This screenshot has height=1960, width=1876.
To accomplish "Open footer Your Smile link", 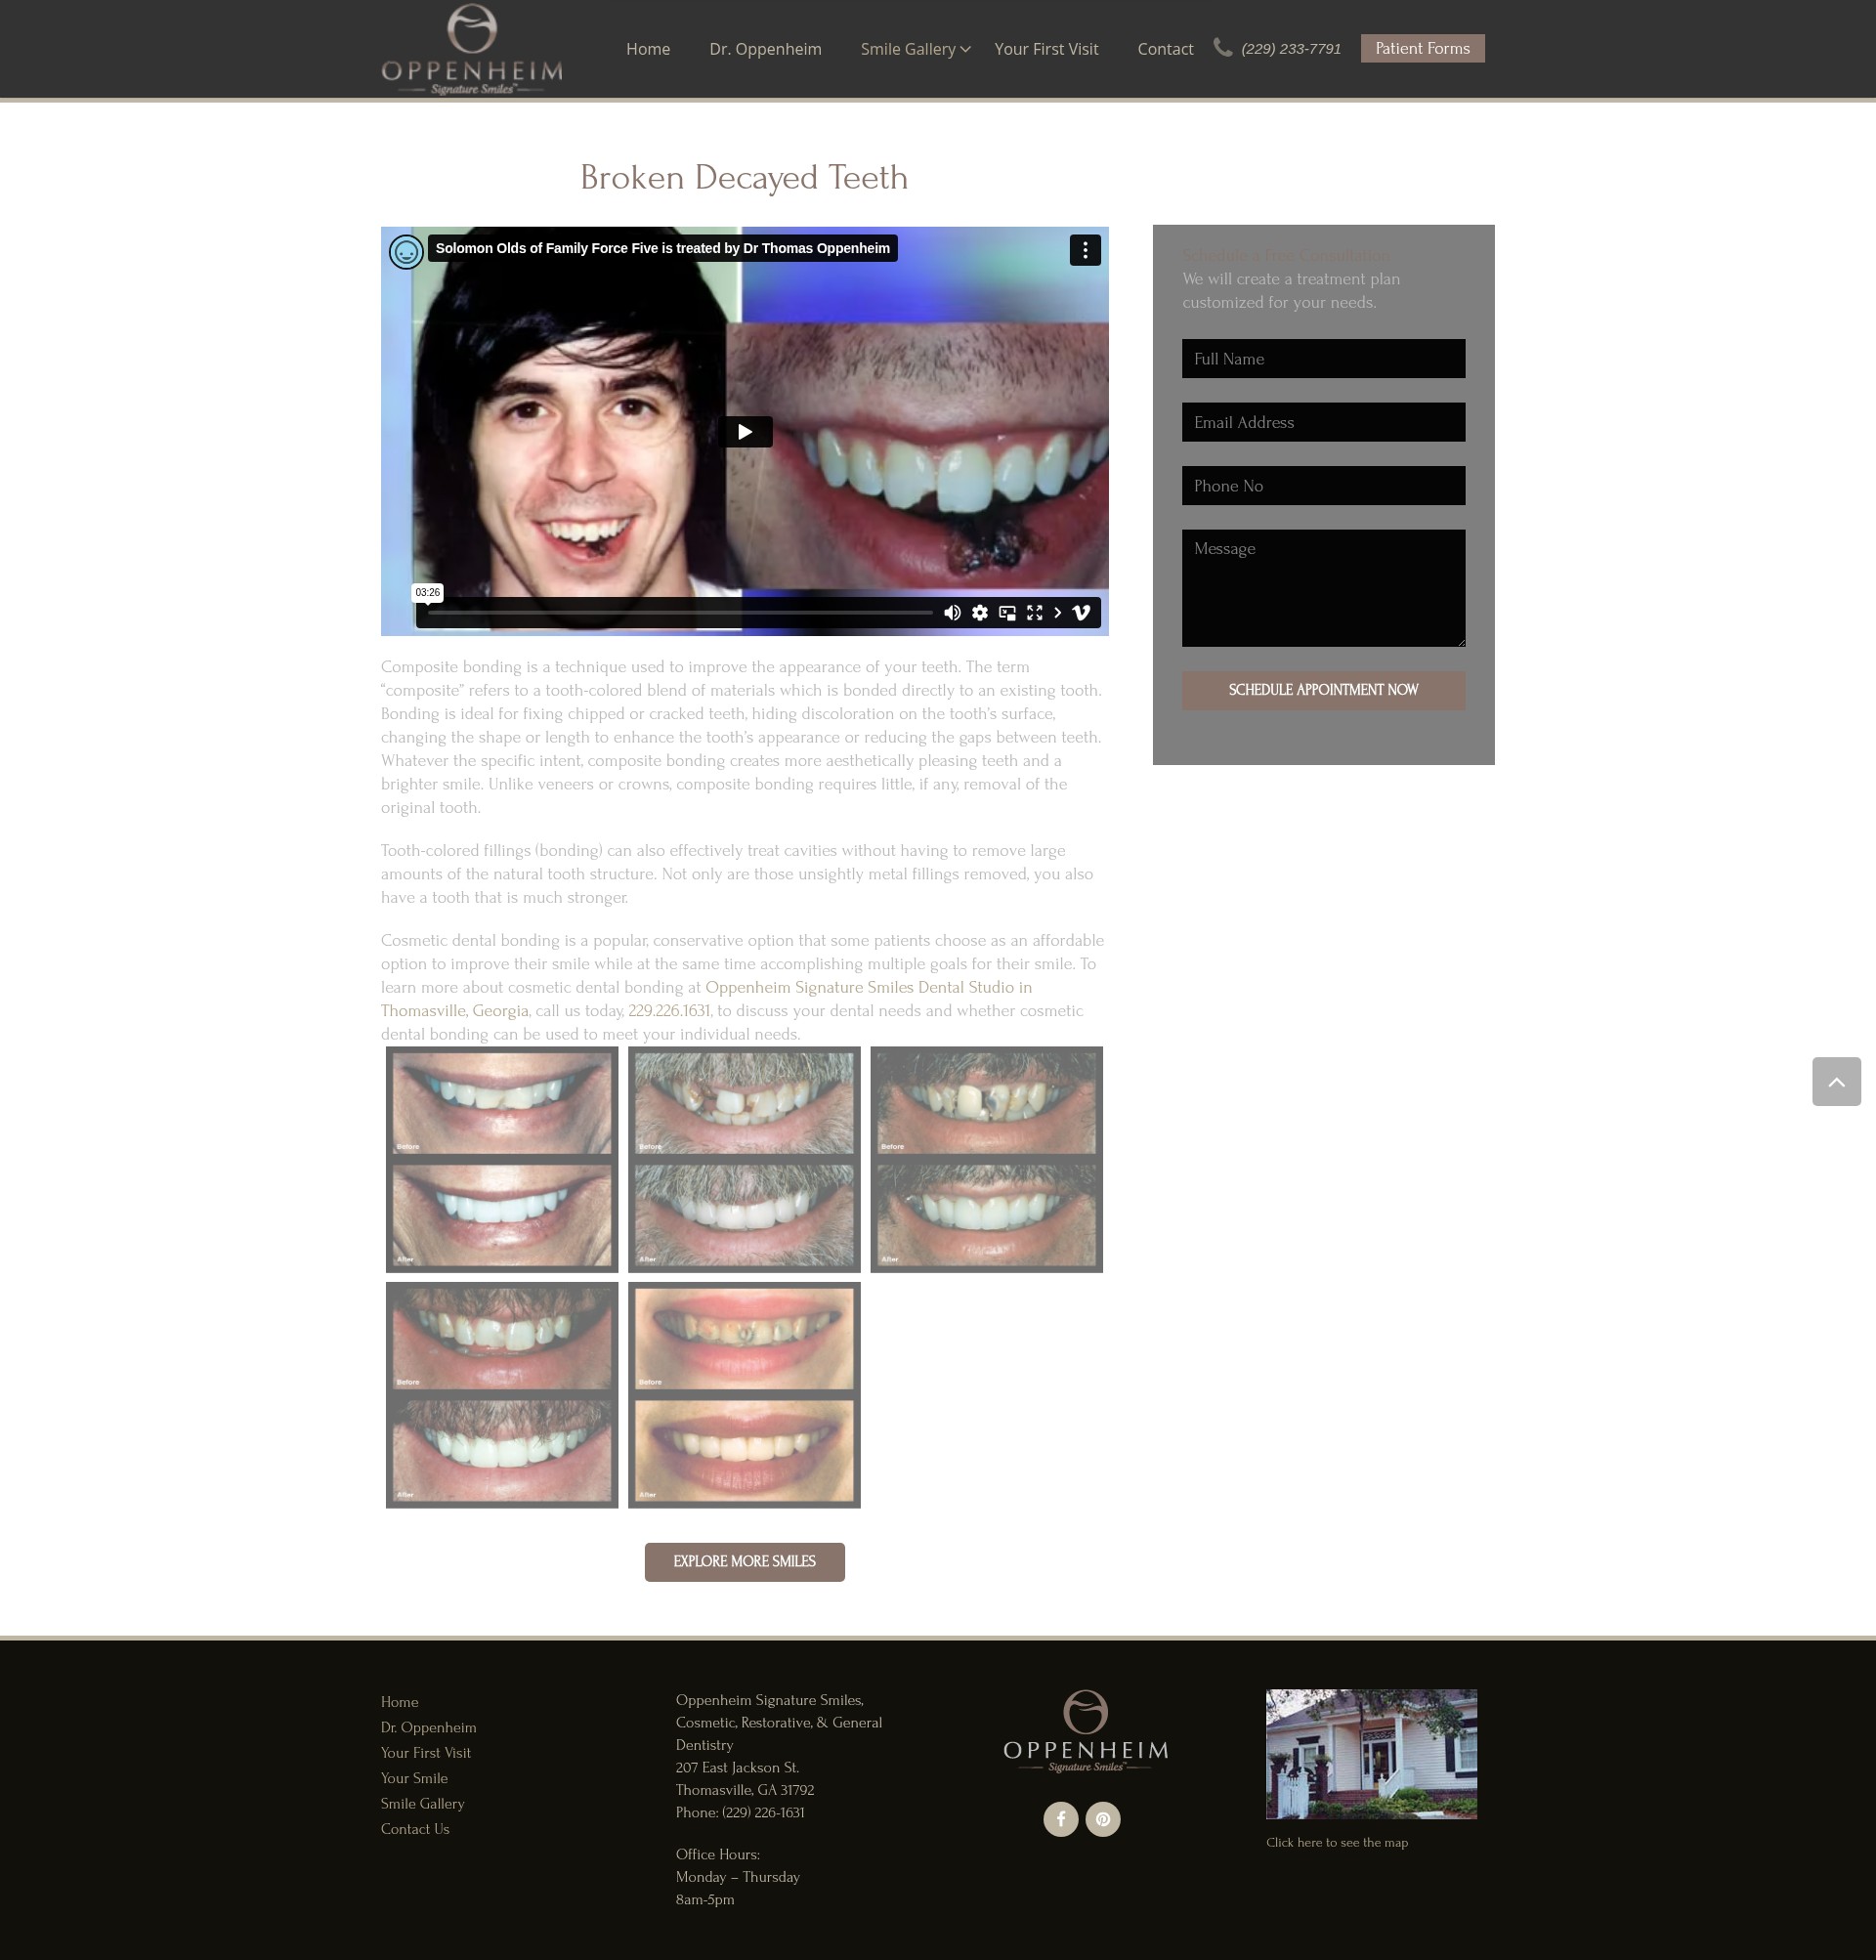I will pyautogui.click(x=414, y=1778).
